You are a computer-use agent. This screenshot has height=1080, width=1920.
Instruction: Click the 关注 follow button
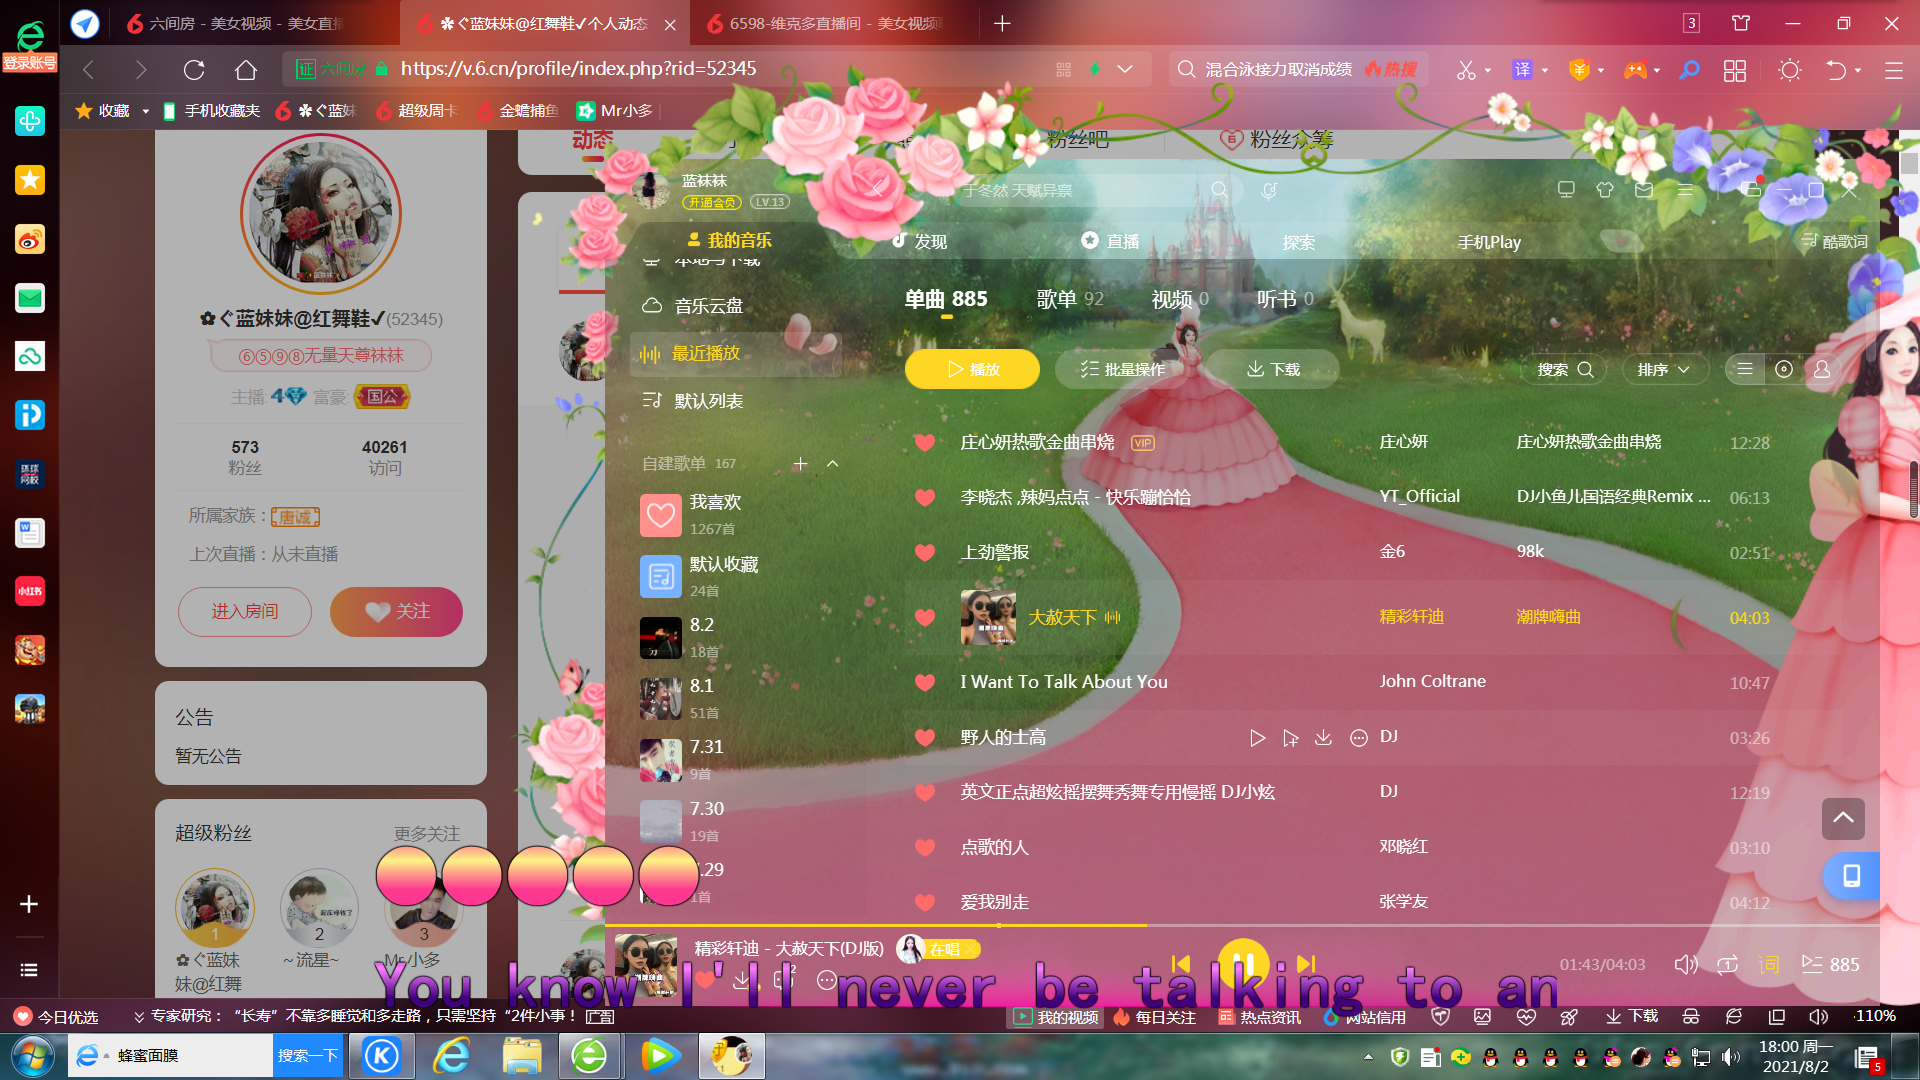(x=396, y=611)
